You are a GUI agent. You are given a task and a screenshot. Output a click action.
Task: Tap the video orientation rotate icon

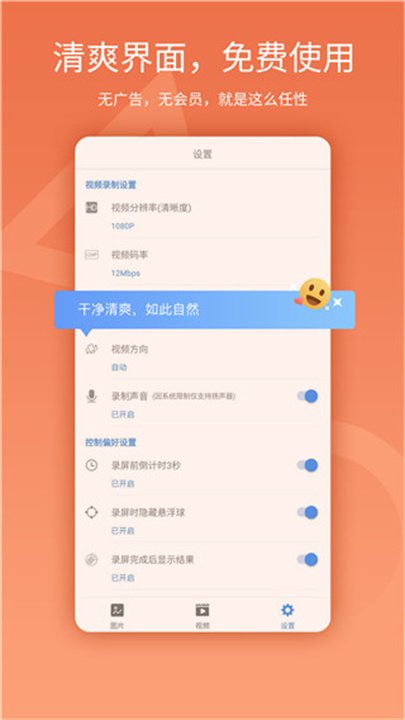[x=91, y=349]
